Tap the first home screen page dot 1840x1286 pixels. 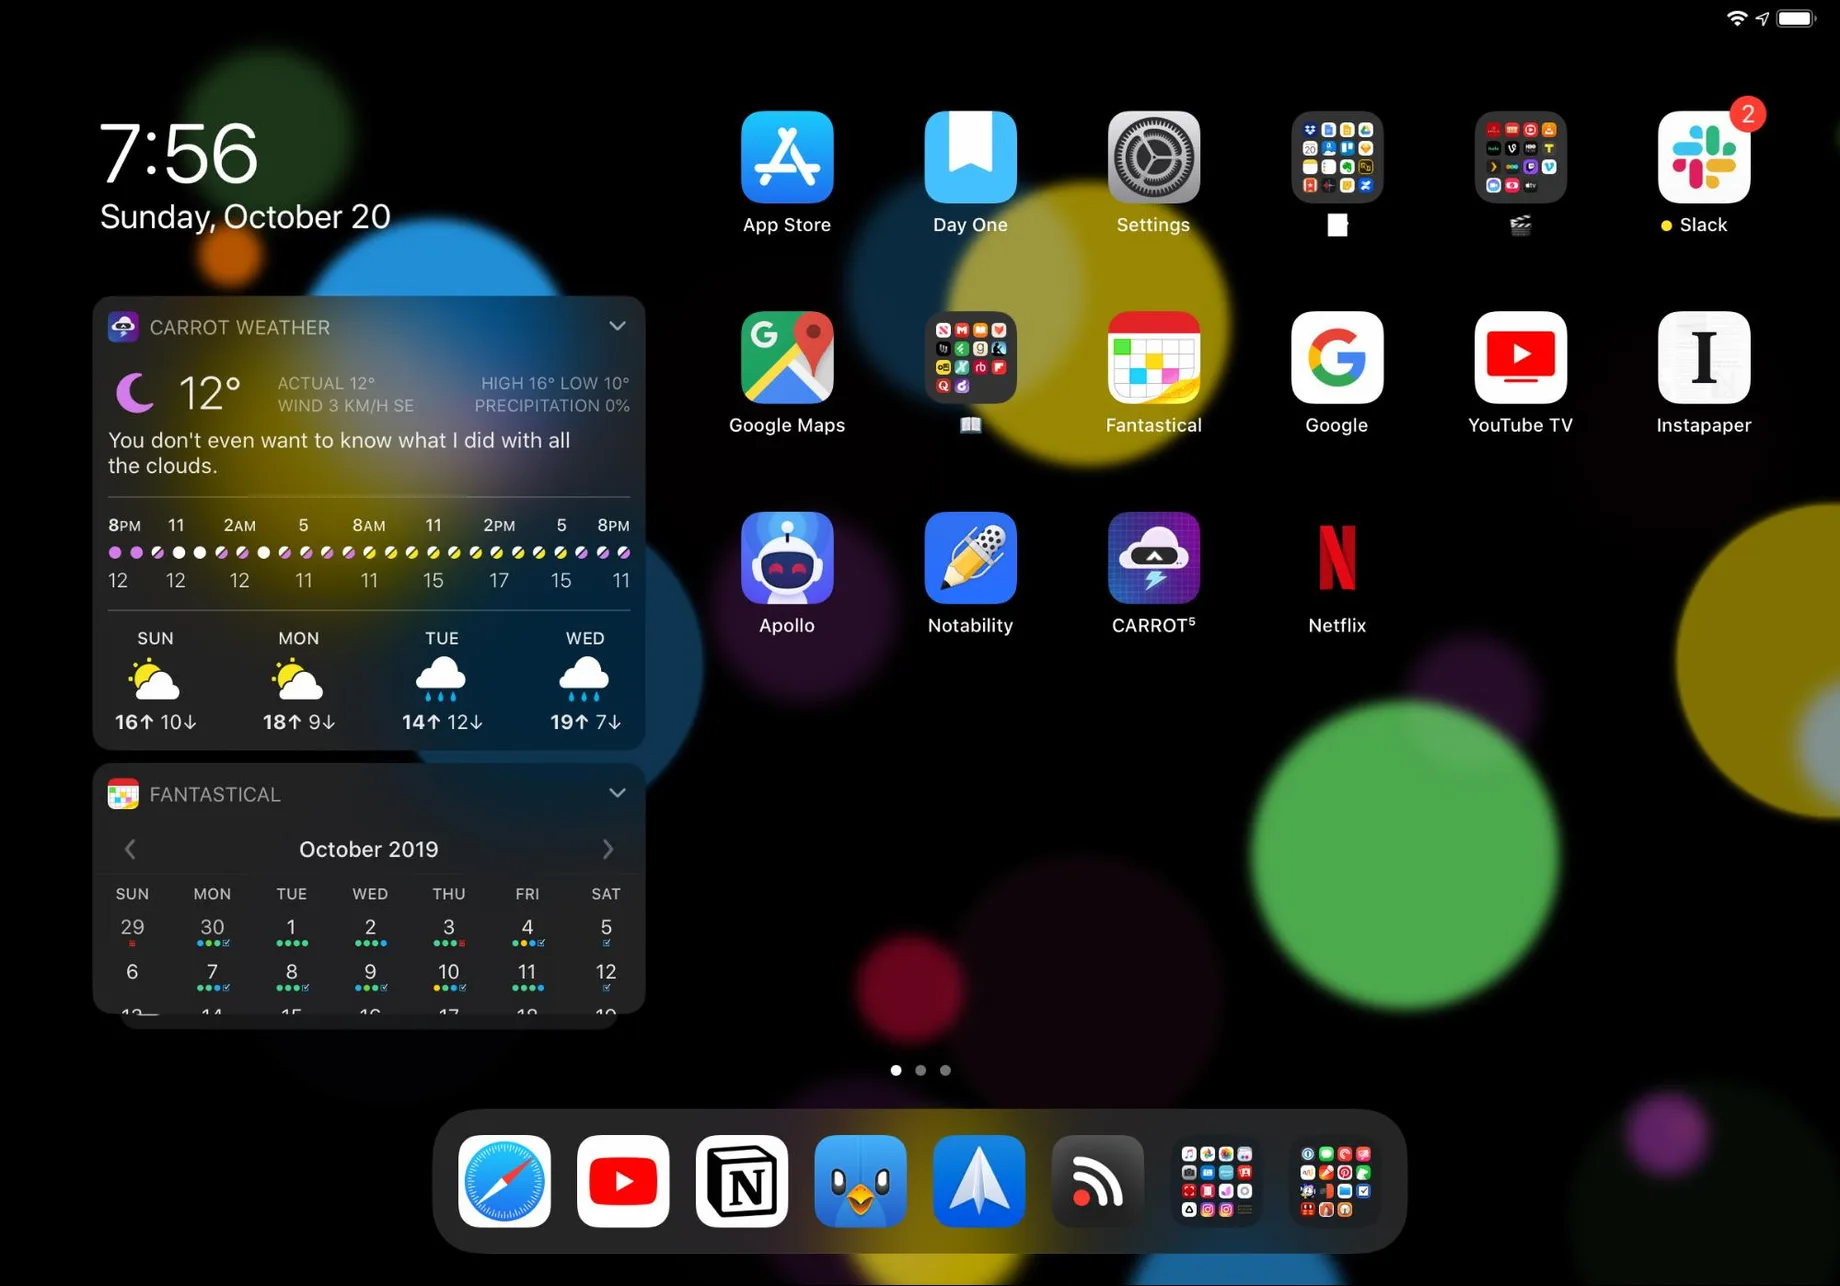(896, 1070)
